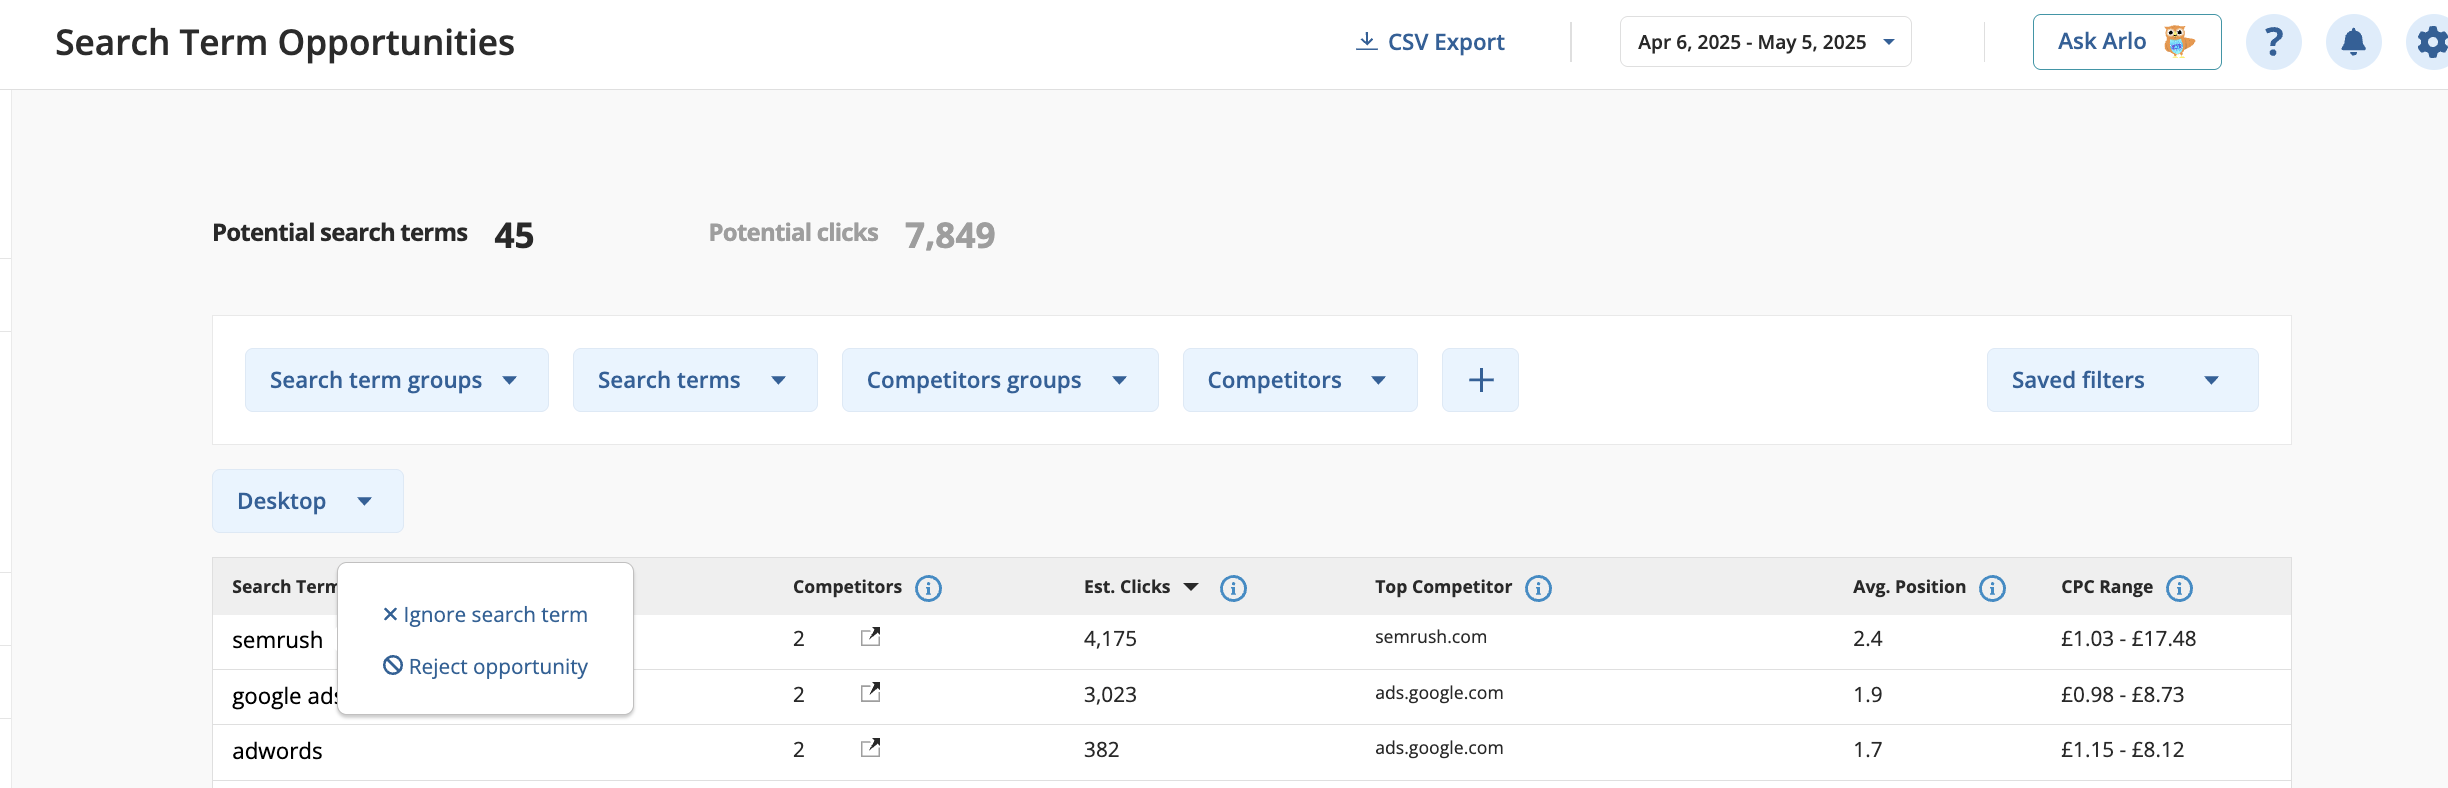Click the semrush search term cell

click(x=277, y=640)
